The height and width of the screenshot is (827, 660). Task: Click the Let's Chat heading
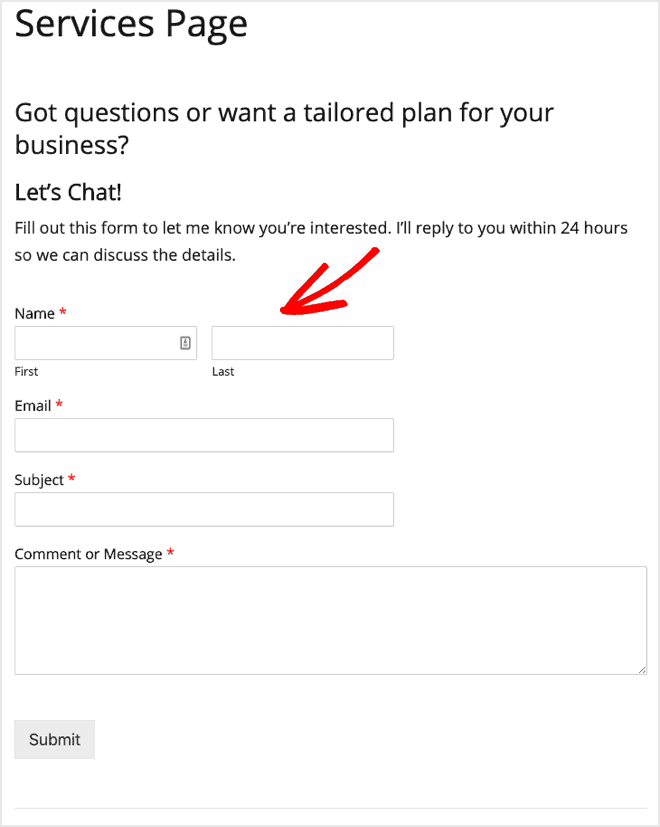point(68,192)
